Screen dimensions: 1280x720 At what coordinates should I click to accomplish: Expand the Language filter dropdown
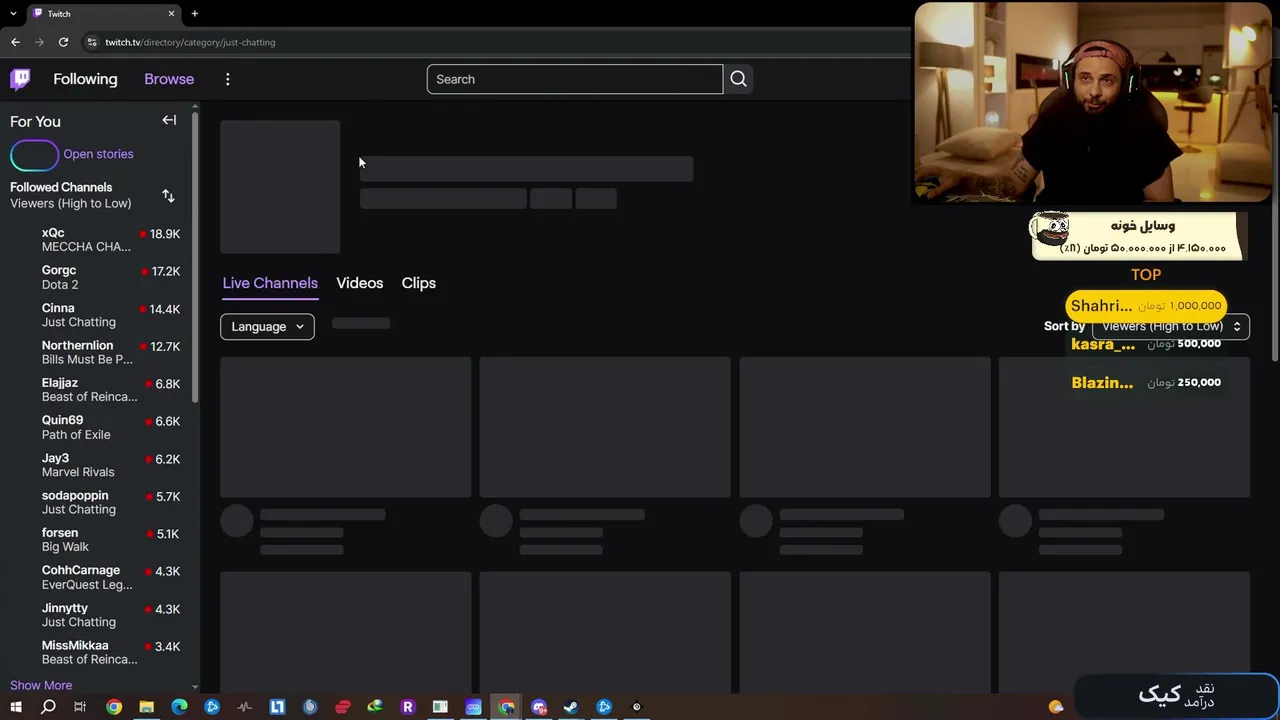point(267,327)
